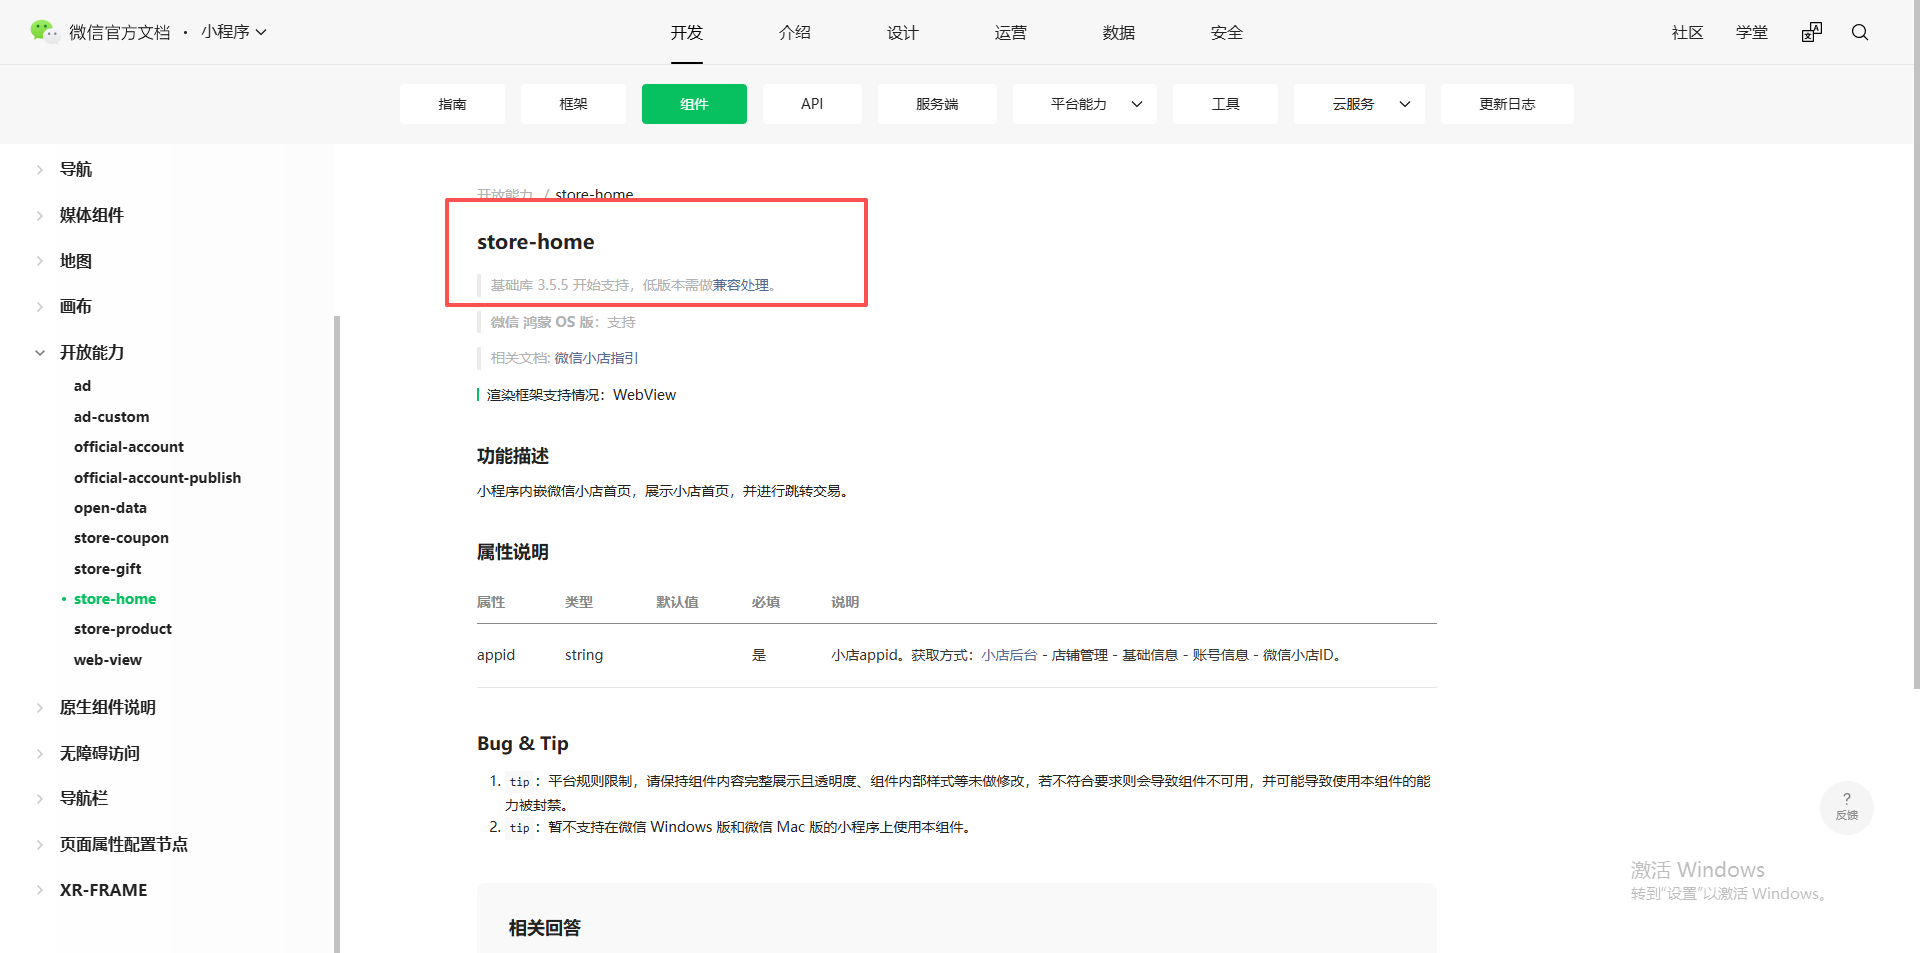Select the highlighted store-home sidebar item
This screenshot has height=953, width=1920.
pos(115,599)
